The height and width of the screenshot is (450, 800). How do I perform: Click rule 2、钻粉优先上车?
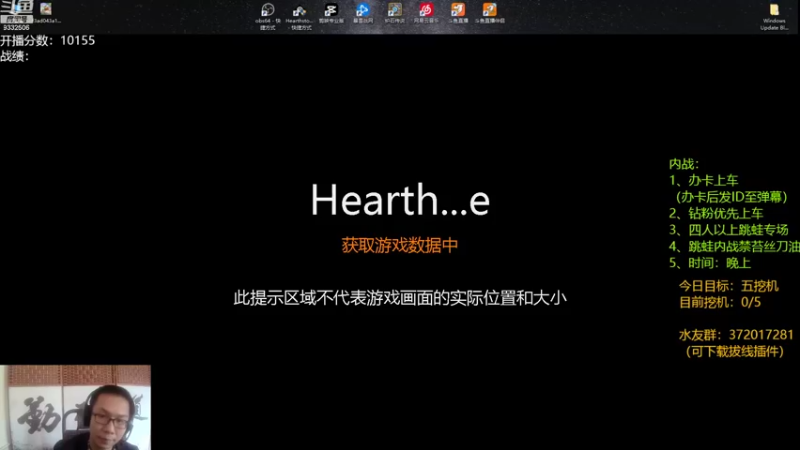[x=716, y=213]
